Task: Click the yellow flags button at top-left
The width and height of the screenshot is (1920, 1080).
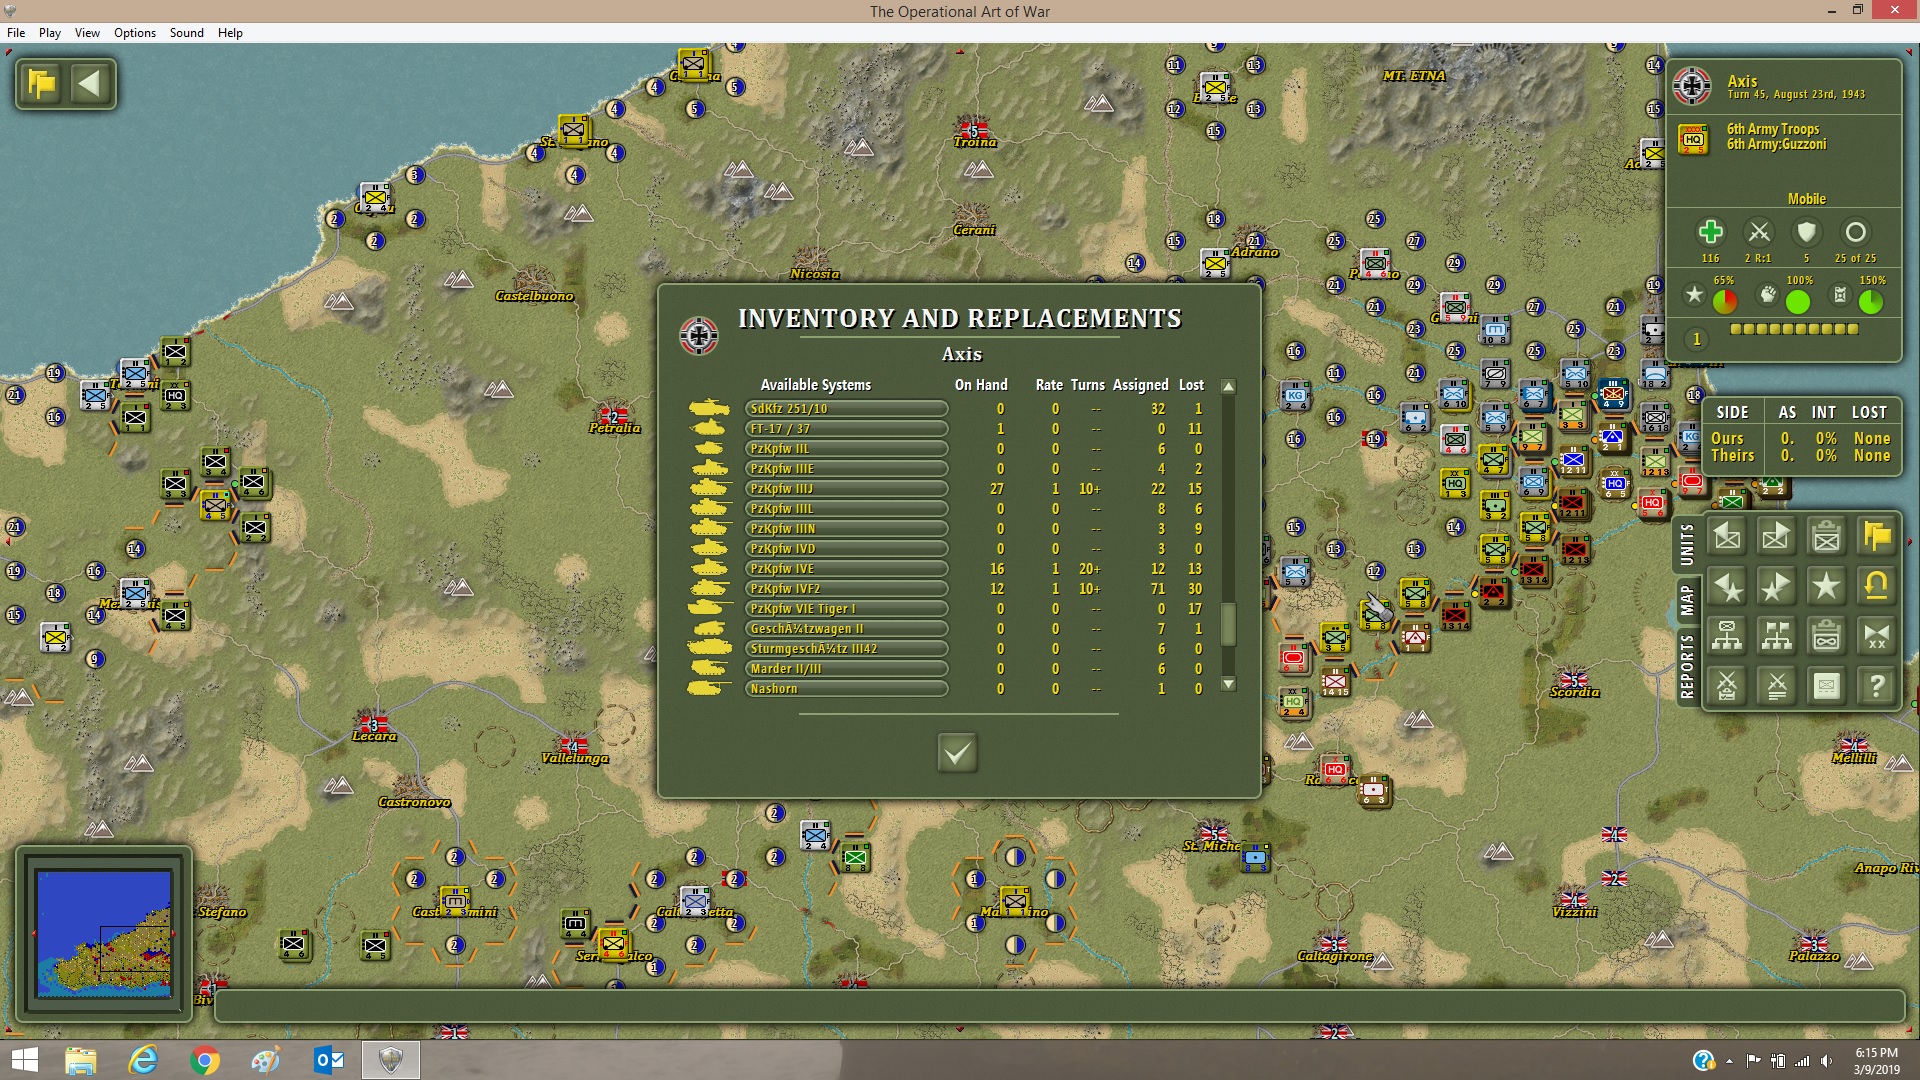Action: click(42, 83)
